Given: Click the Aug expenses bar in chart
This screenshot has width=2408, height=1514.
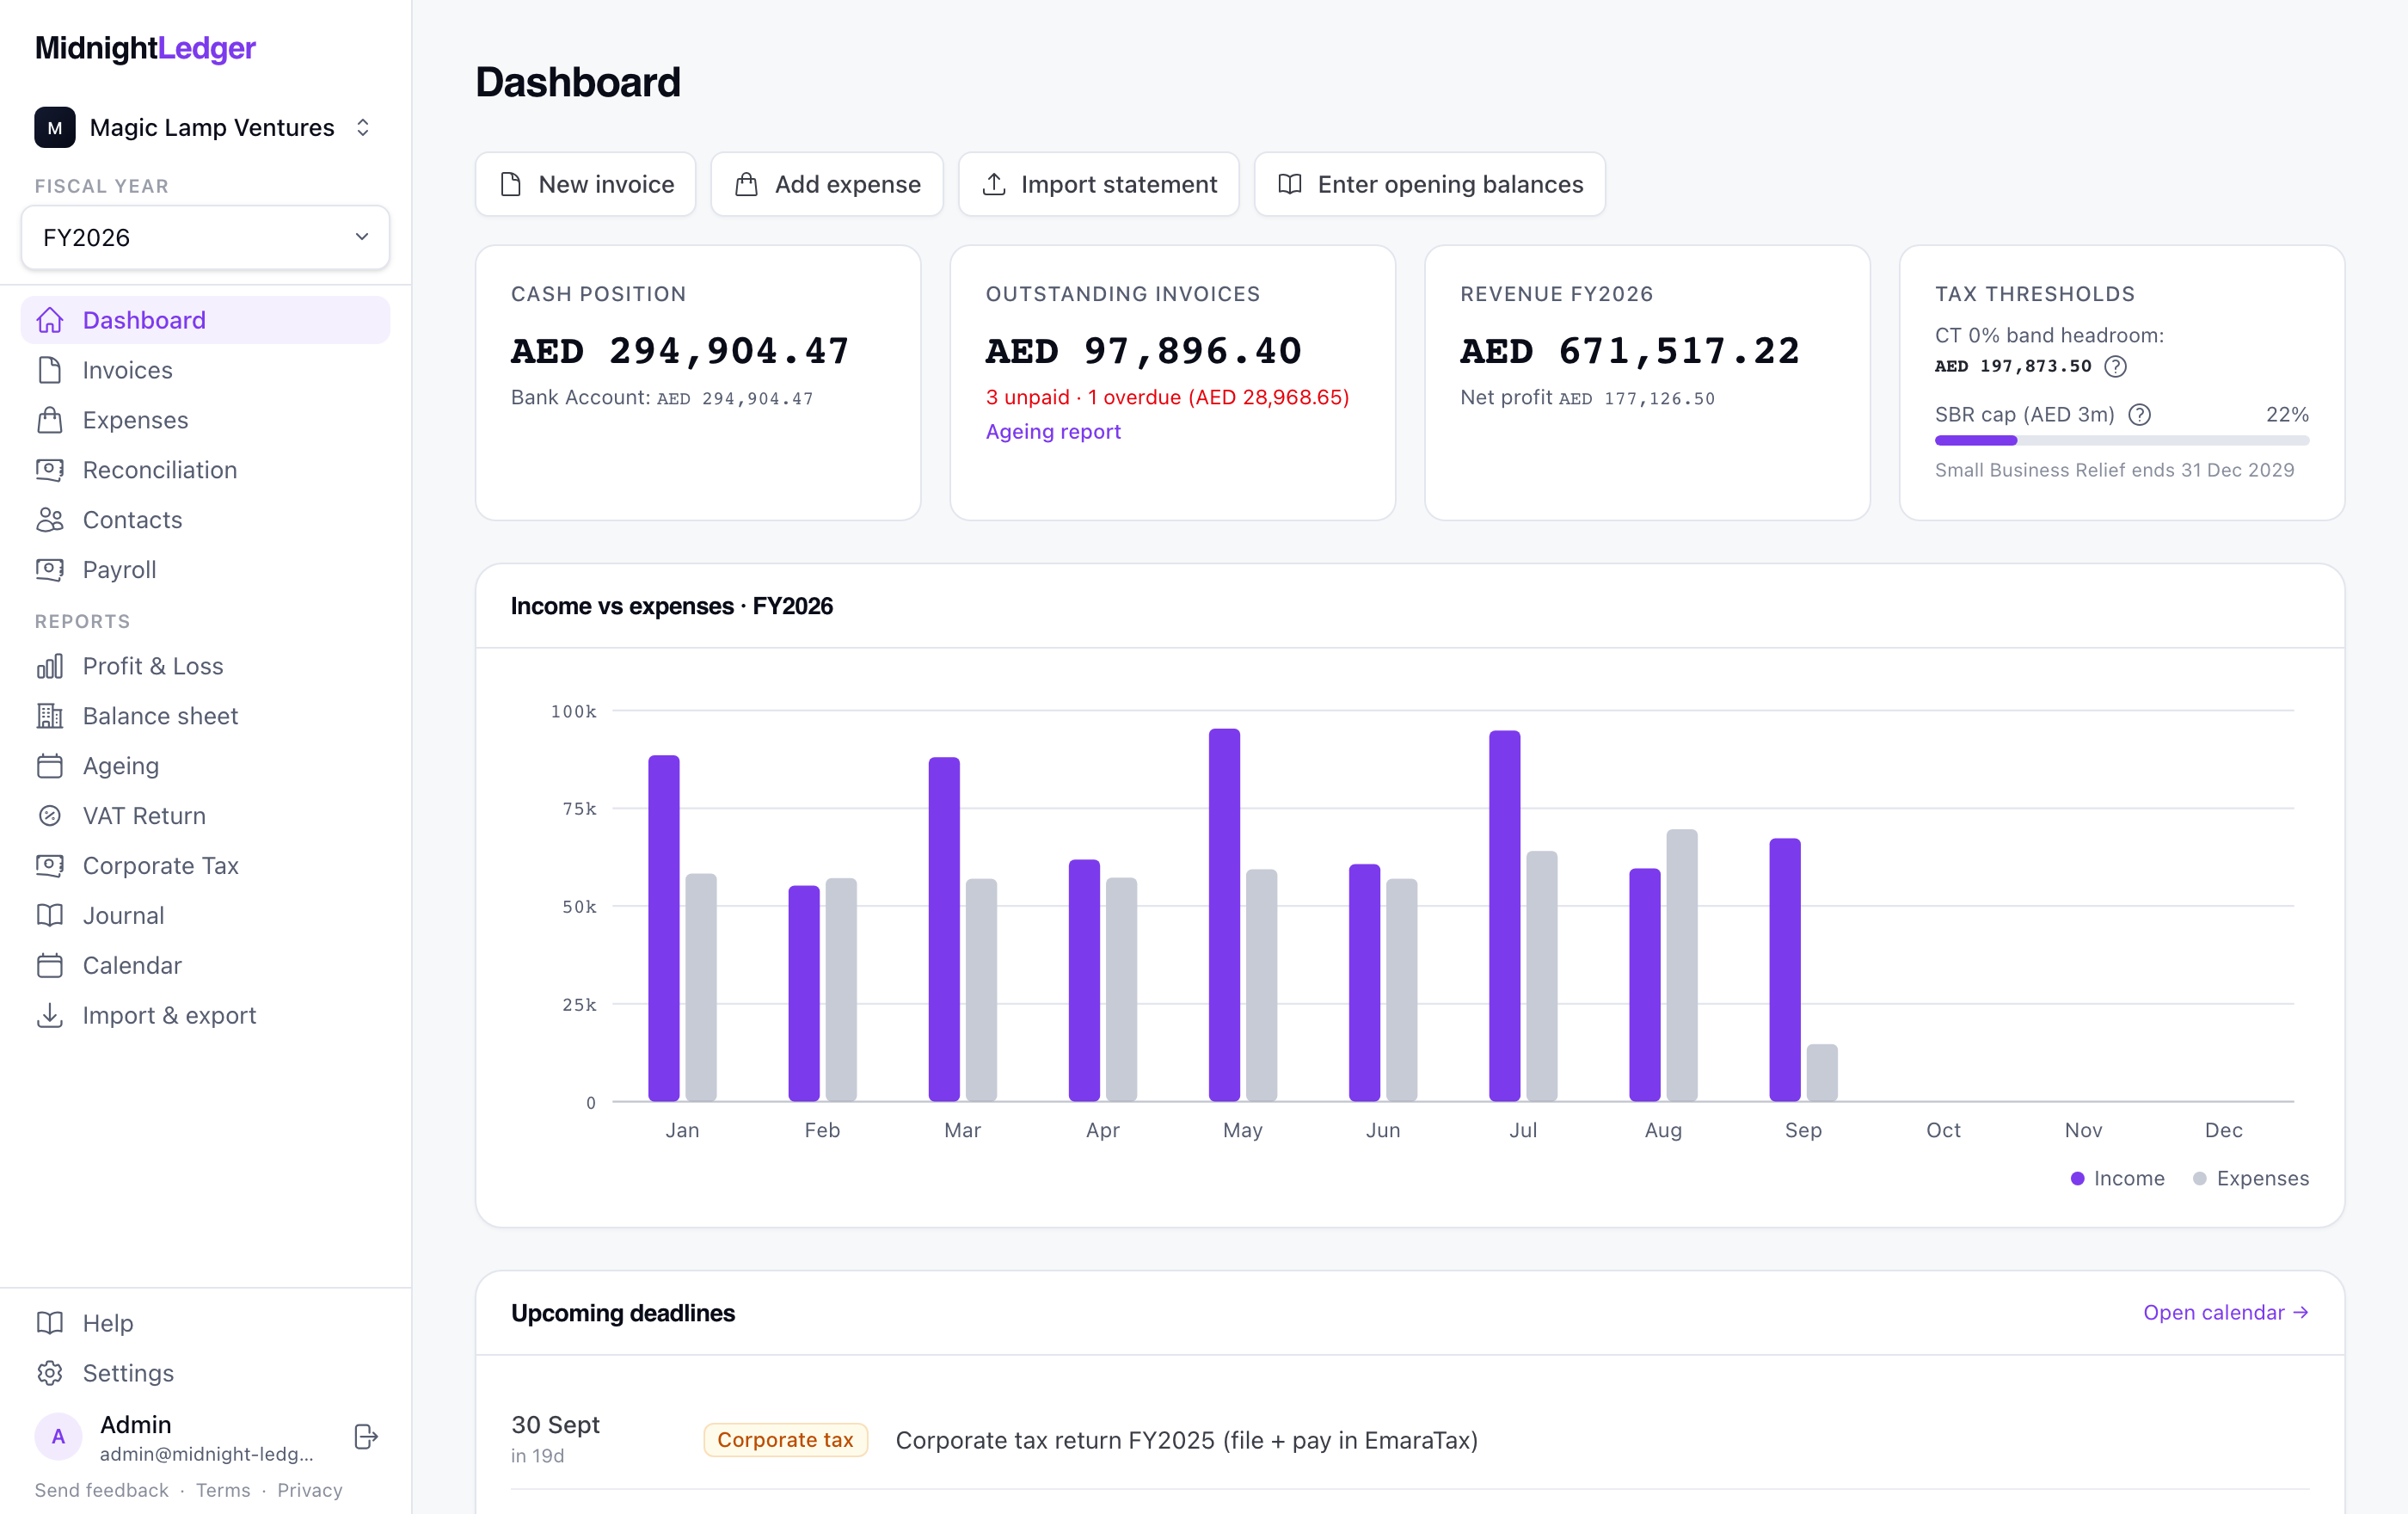Looking at the screenshot, I should [x=1681, y=965].
